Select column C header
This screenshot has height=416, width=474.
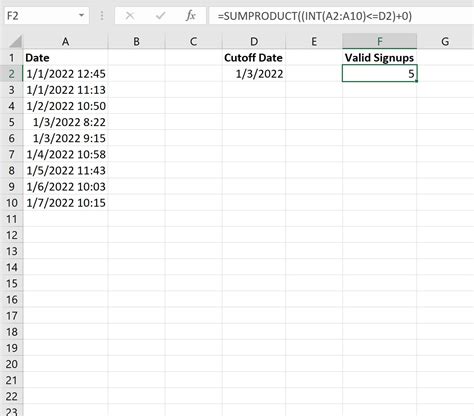coord(193,42)
